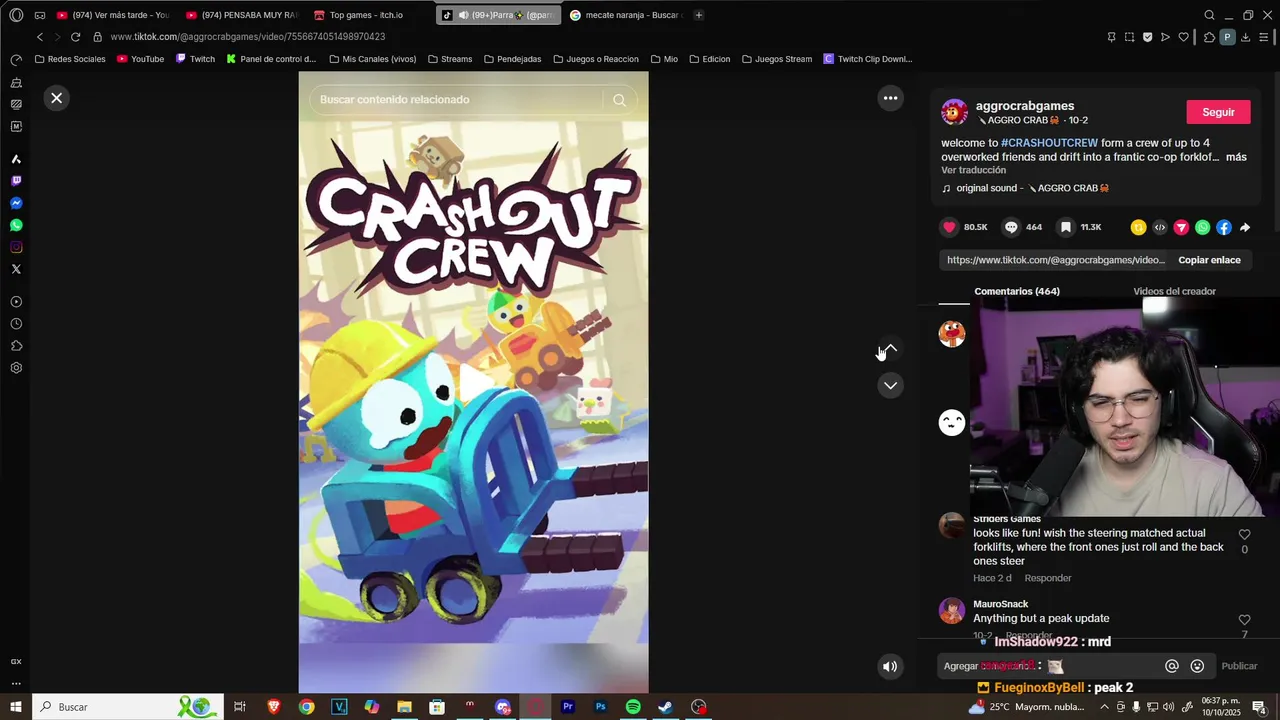Open the Juegos Stream bookmark folder
This screenshot has width=1280, height=720.
coord(776,59)
